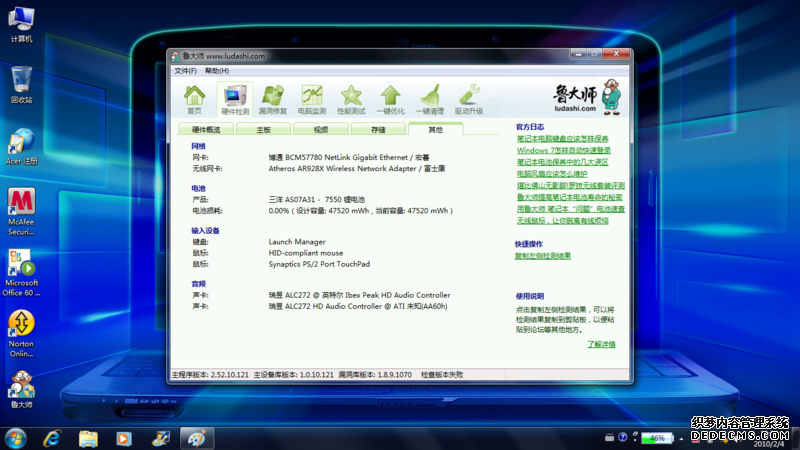This screenshot has width=800, height=450.
Task: Open the 电脑监测 monitoring icon
Action: click(312, 99)
